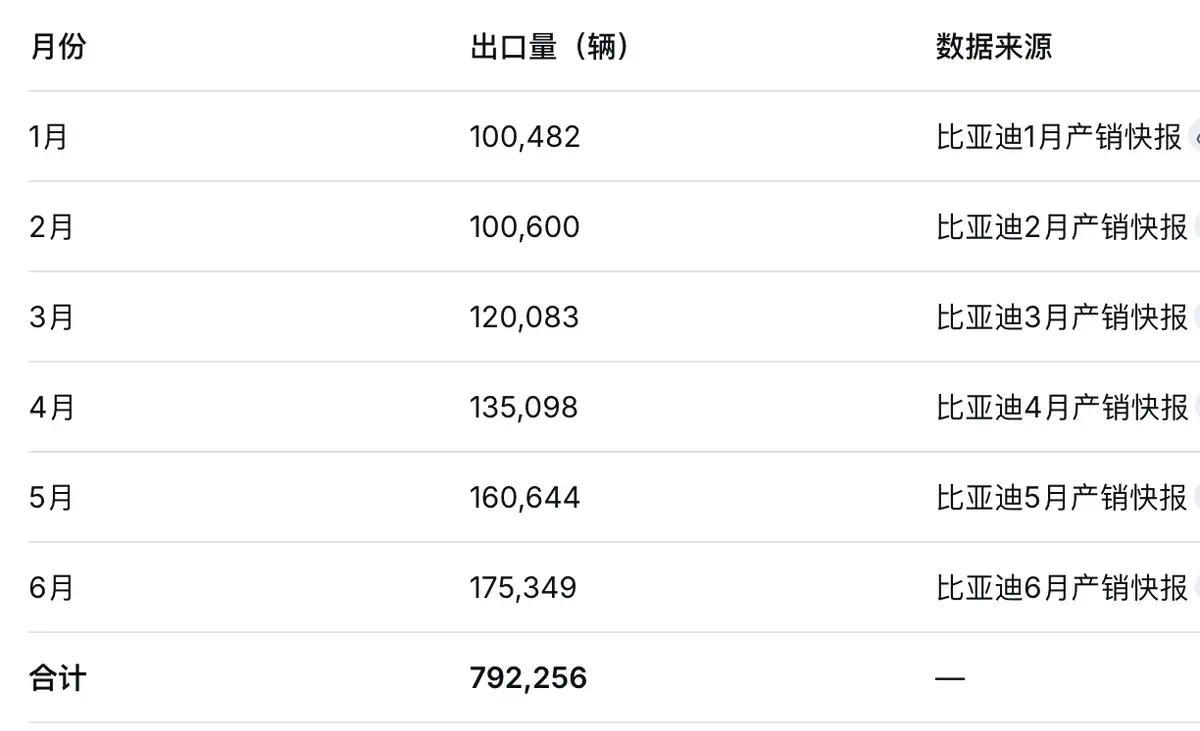This screenshot has width=1200, height=731.
Task: Click the February export value 100,600
Action: [x=525, y=227]
